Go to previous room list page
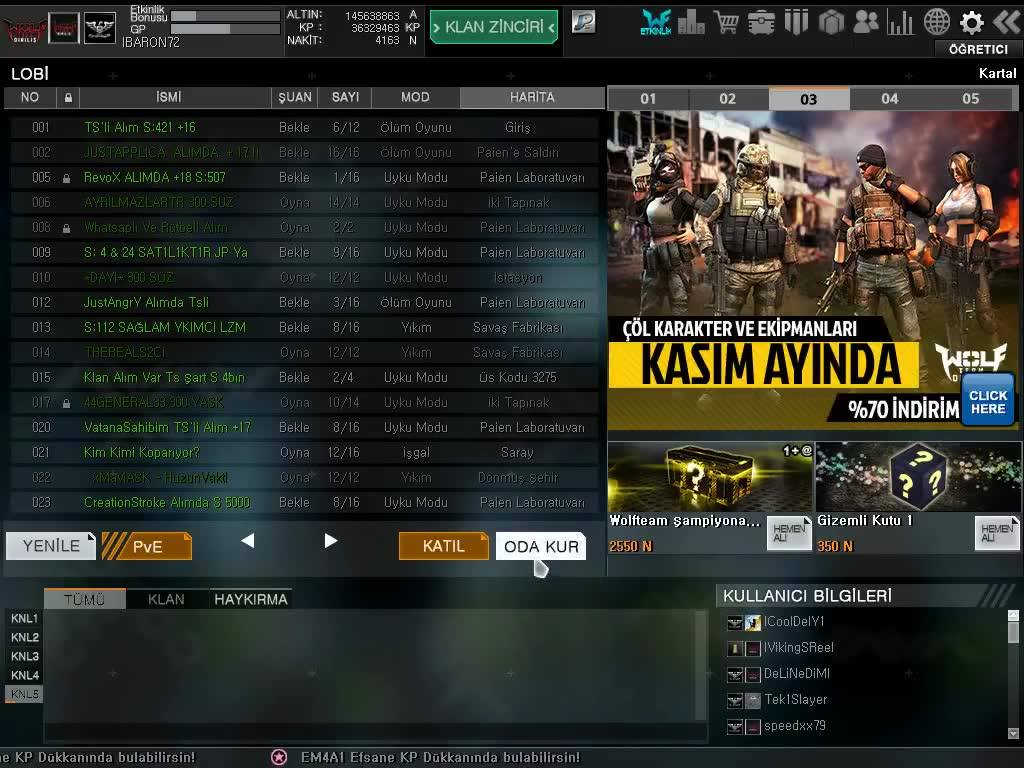The width and height of the screenshot is (1024, 768). (x=248, y=541)
